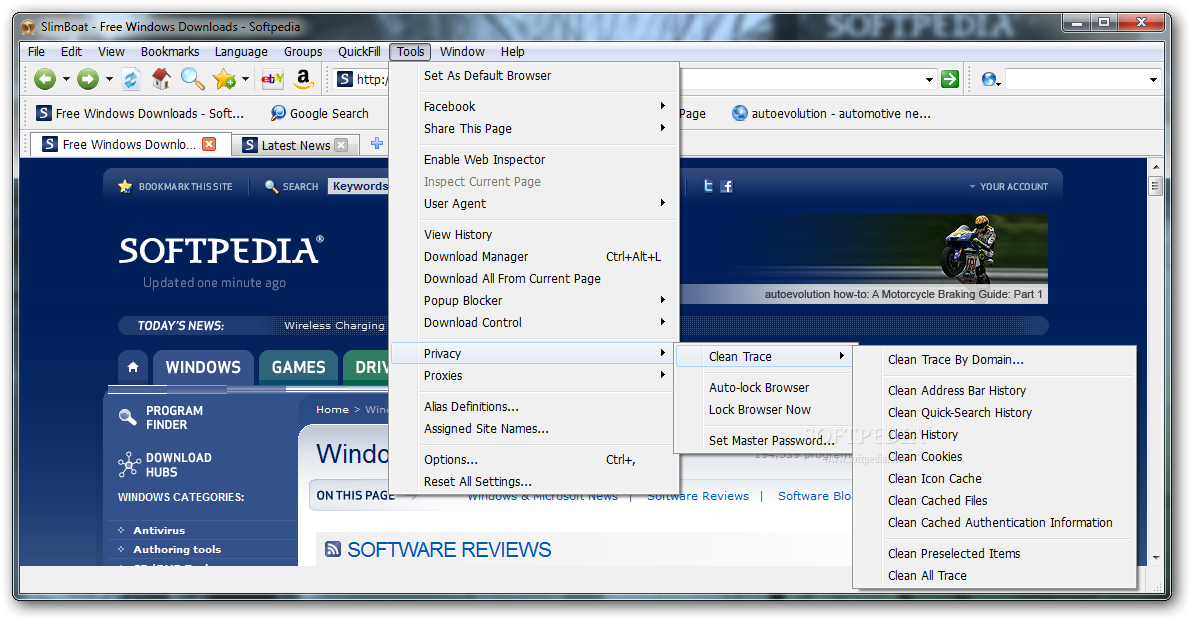Close the Latest News tab
Screen dimensions: 1192x621
(341, 144)
